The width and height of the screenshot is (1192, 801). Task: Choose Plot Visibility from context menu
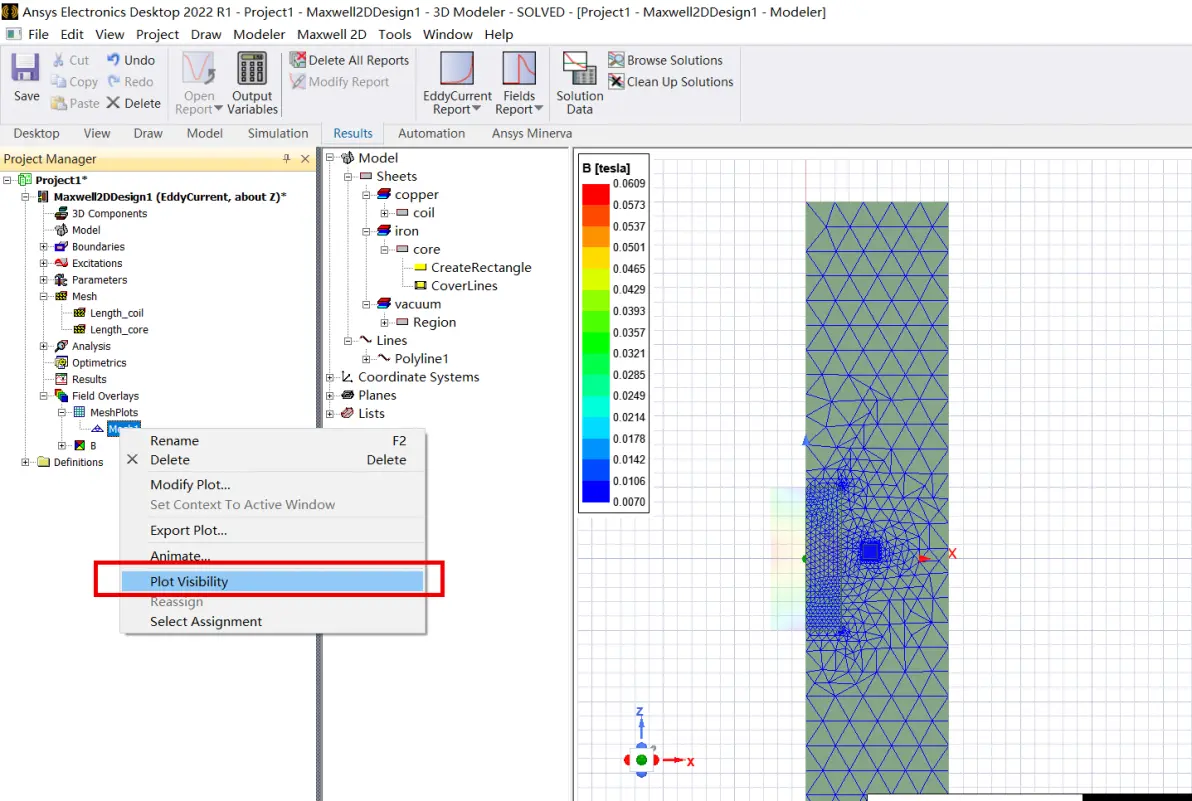pyautogui.click(x=272, y=581)
